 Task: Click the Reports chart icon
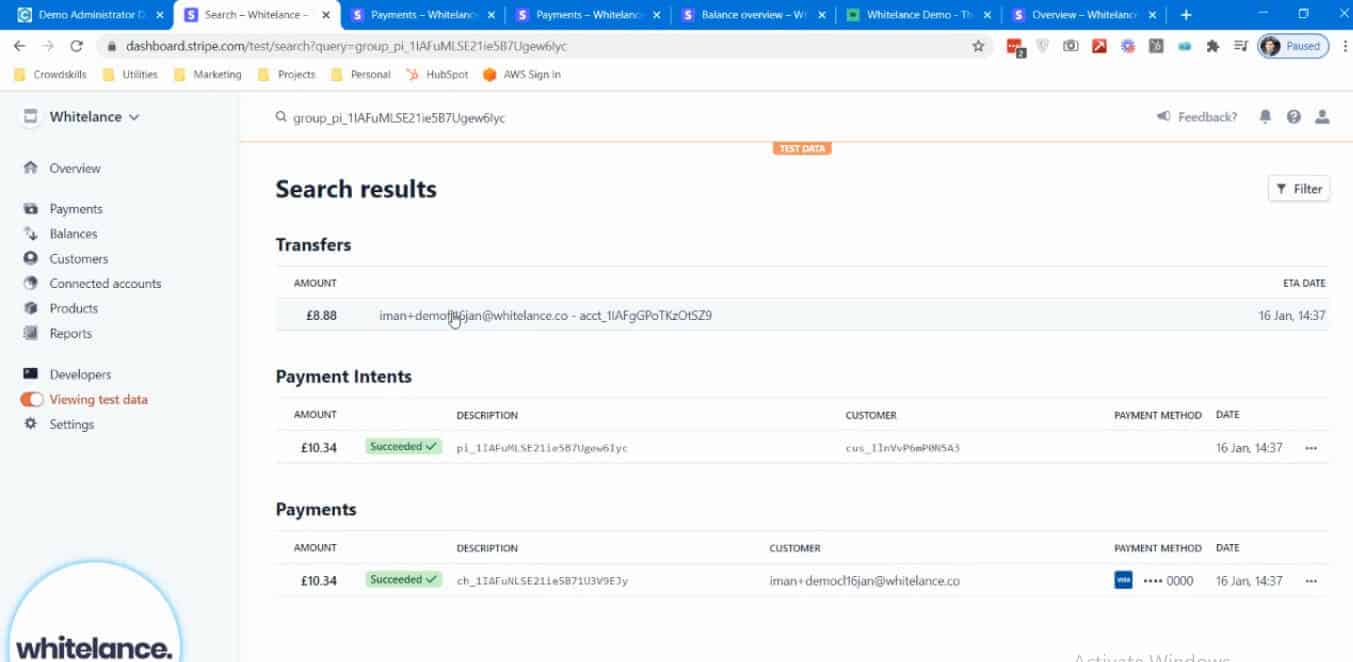30,334
